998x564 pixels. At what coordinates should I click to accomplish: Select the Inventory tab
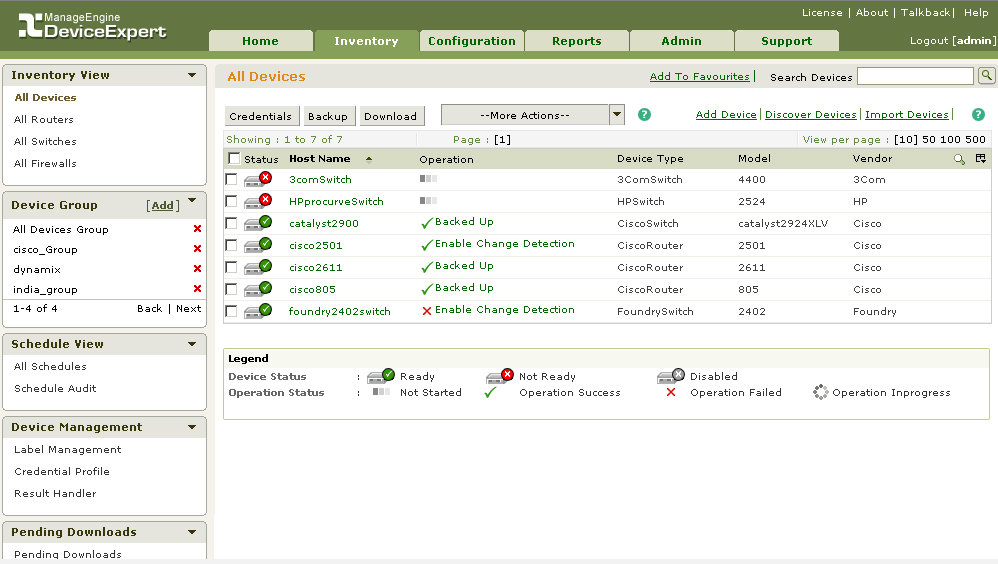pyautogui.click(x=366, y=41)
